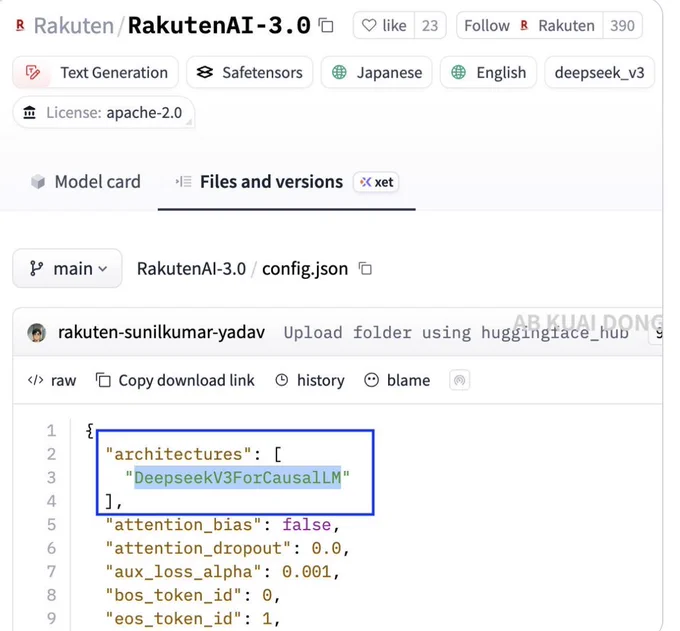Copy the config.json file path
The width and height of the screenshot is (680, 631).
pyautogui.click(x=365, y=269)
